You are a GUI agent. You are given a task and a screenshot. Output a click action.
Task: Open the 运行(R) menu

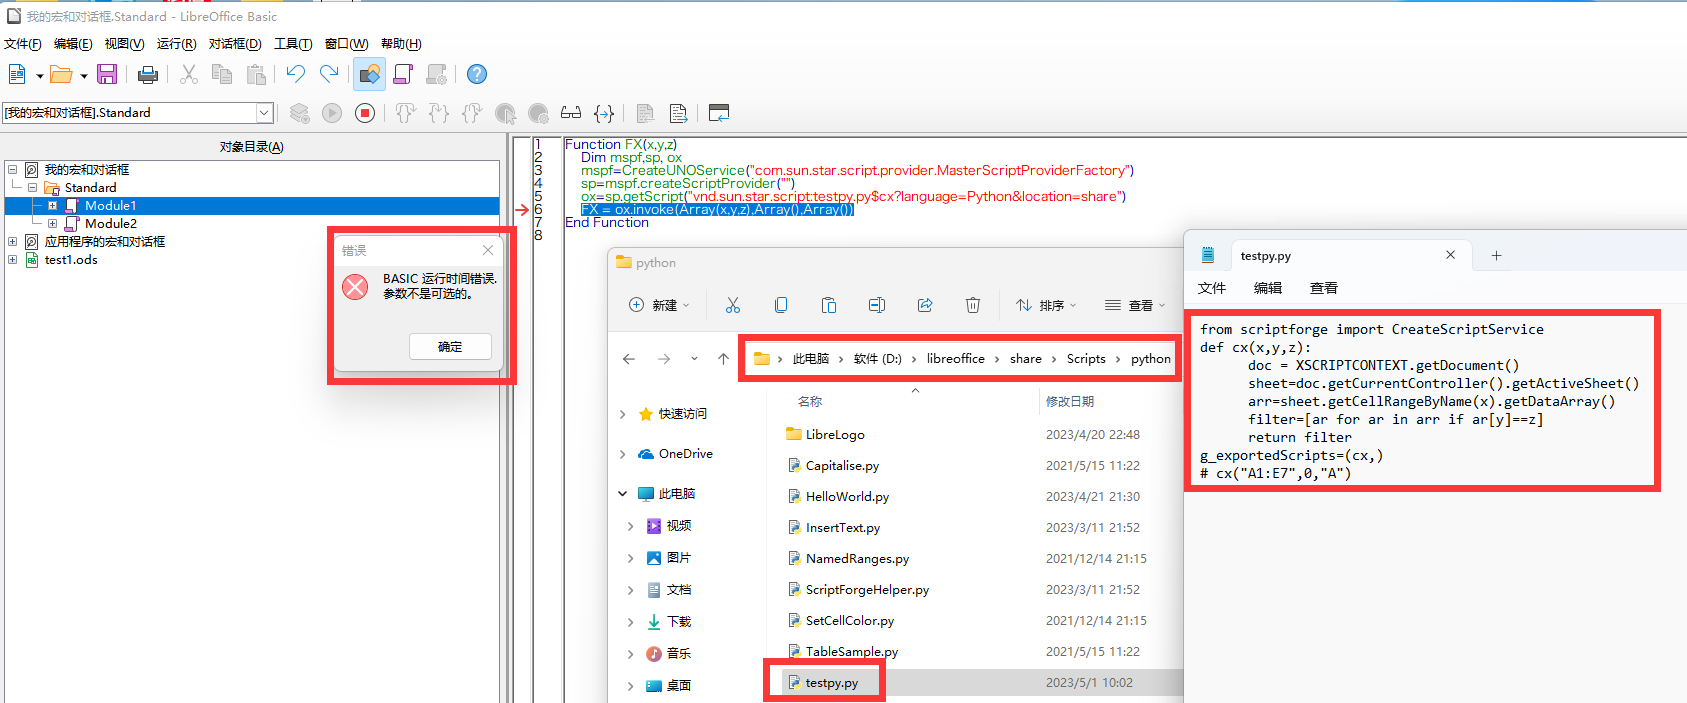tap(176, 44)
